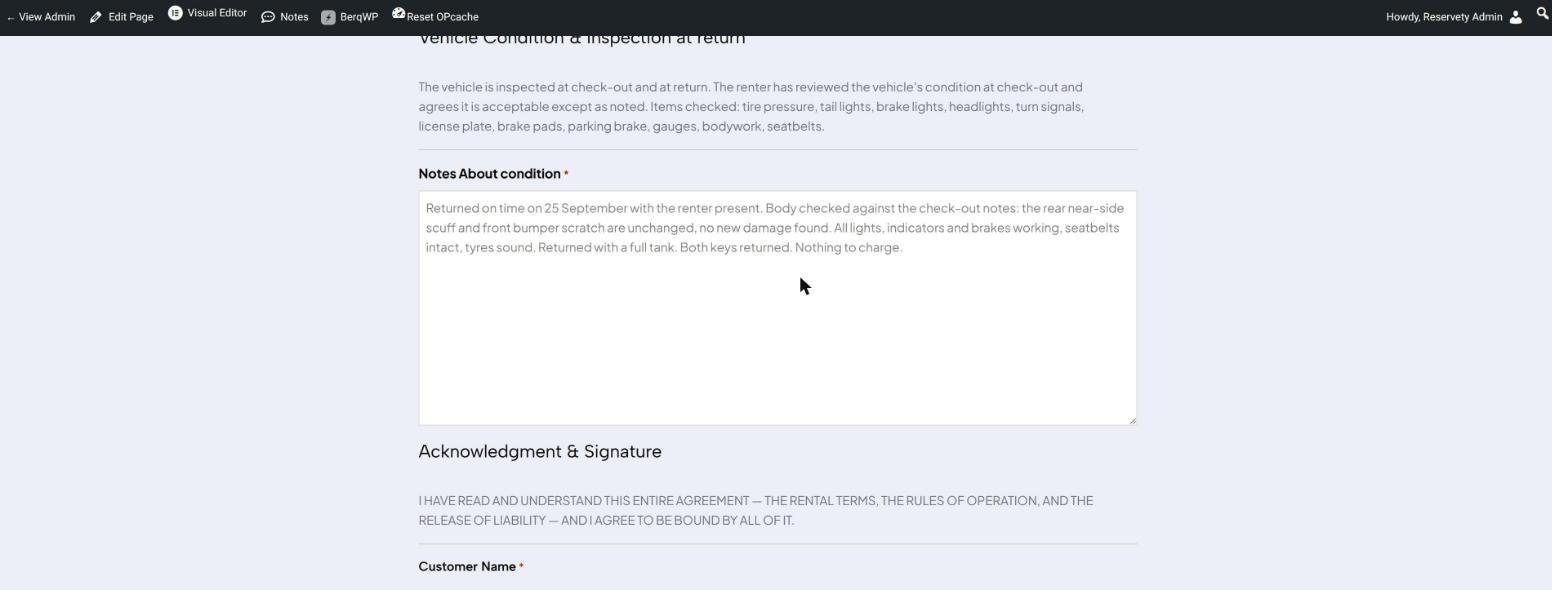Click the back arrow before View Admin
This screenshot has width=1552, height=590.
coord(10,17)
